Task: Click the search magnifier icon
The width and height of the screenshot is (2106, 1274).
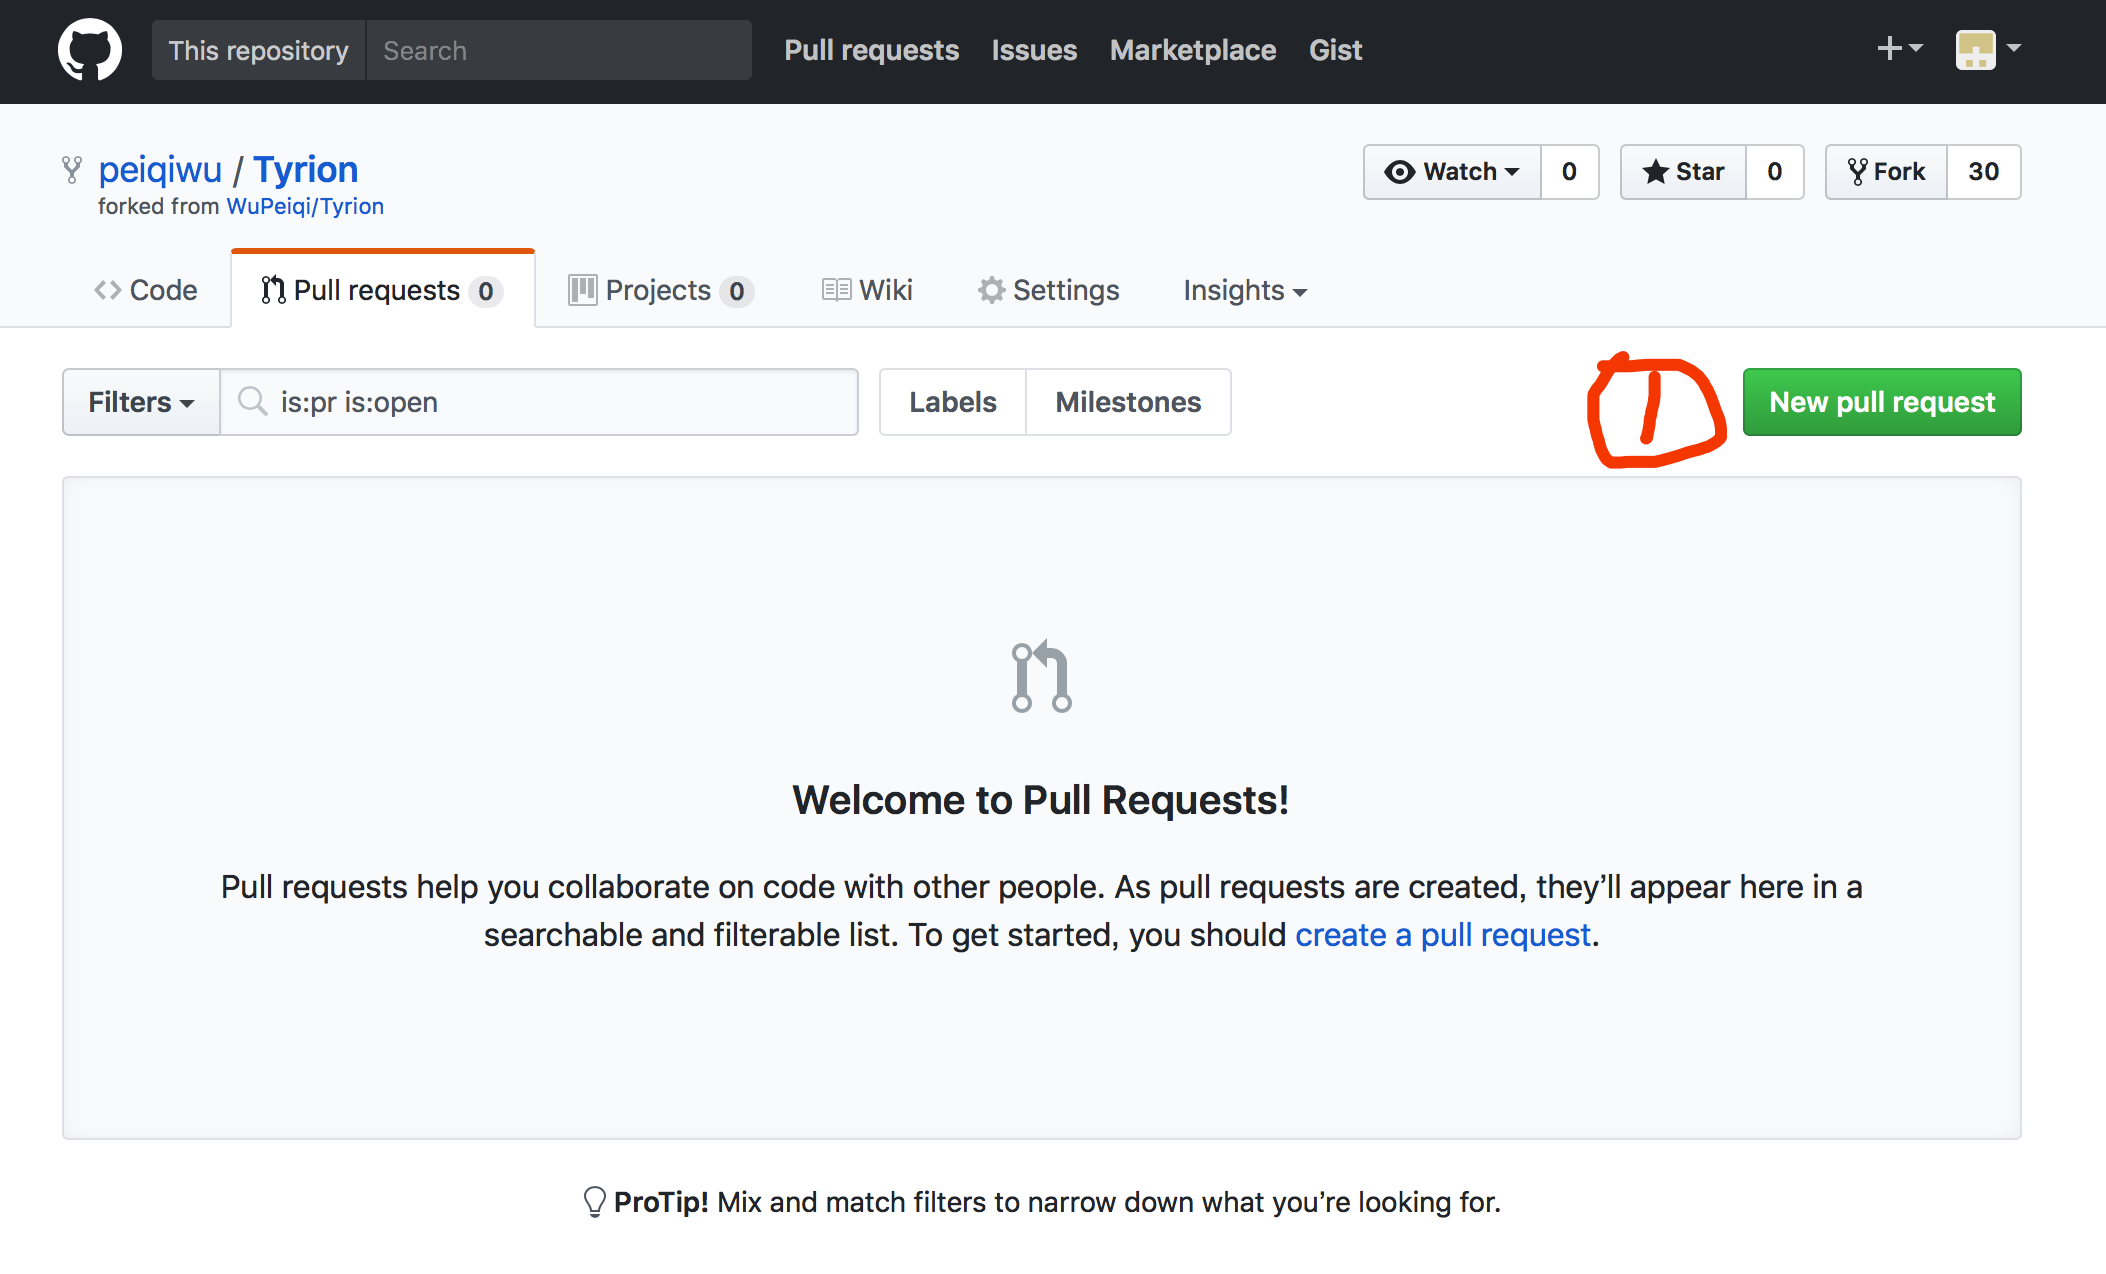Action: pyautogui.click(x=252, y=402)
